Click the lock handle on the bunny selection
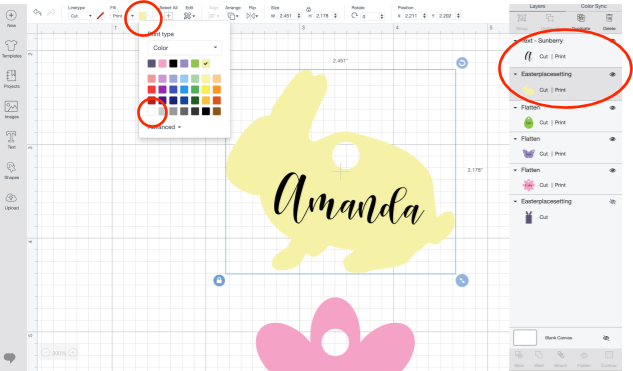Screen dimensions: 633x371 [219, 280]
